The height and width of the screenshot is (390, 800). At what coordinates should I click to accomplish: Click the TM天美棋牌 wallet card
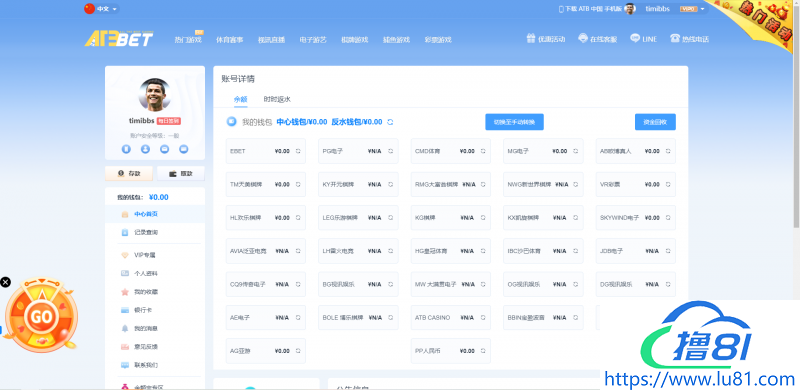(x=266, y=184)
